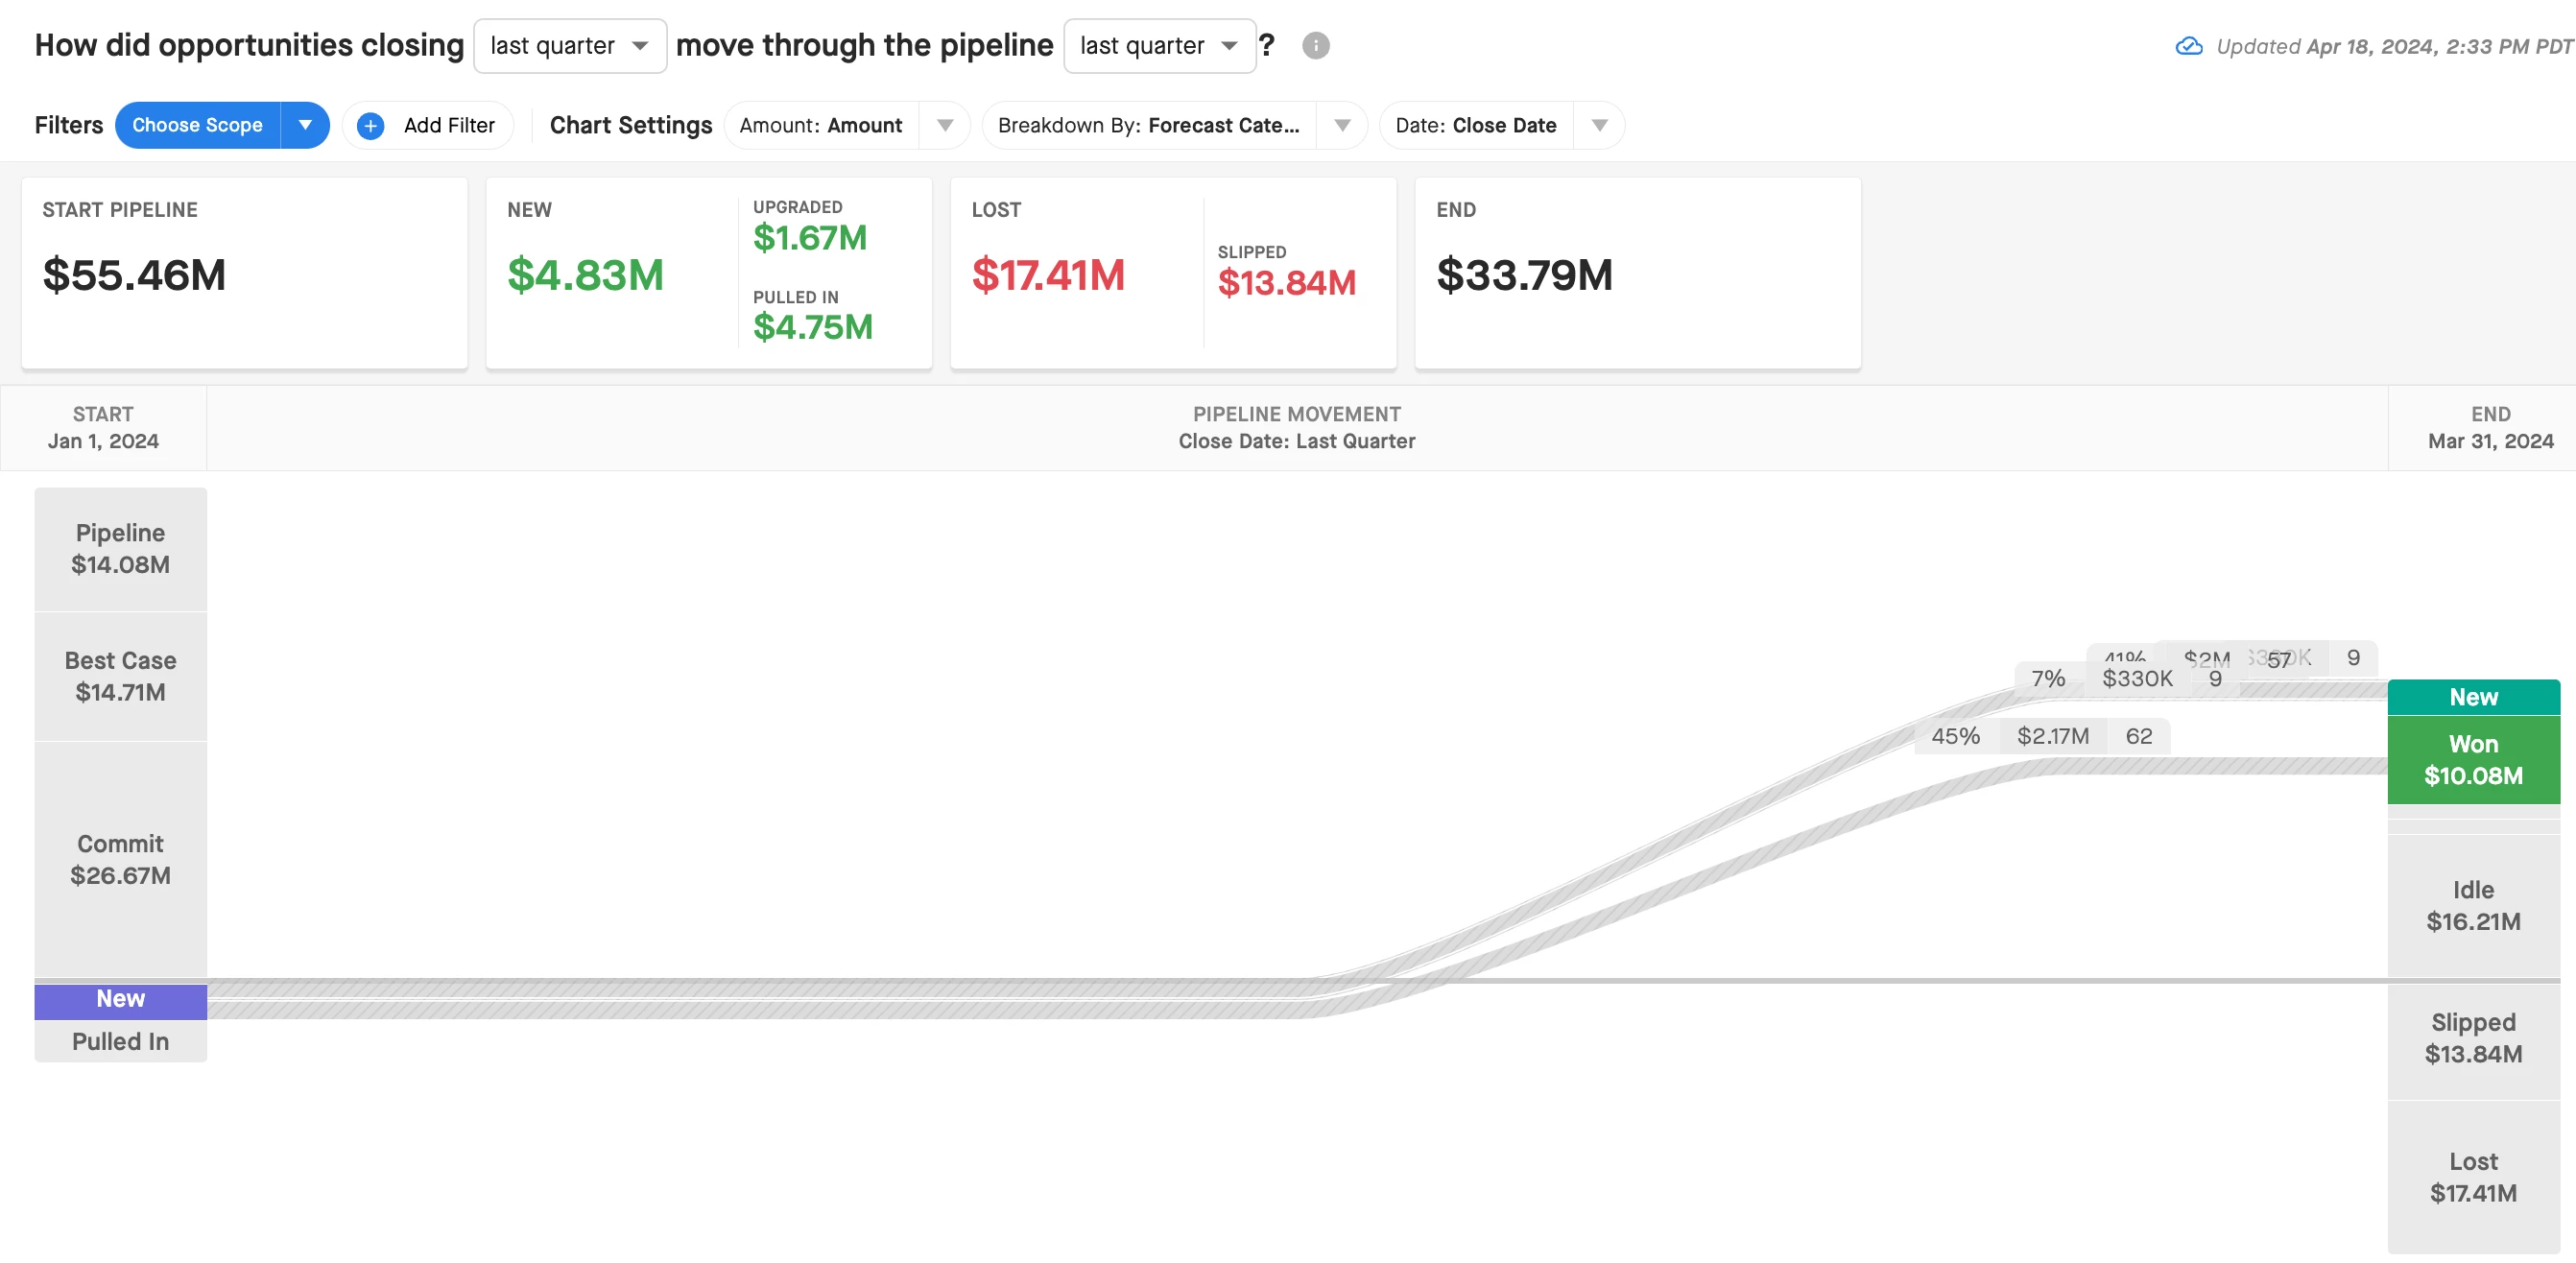Viewport: 2576px width, 1263px height.
Task: Select the Commit $26.67M start segment
Action: [x=120, y=859]
